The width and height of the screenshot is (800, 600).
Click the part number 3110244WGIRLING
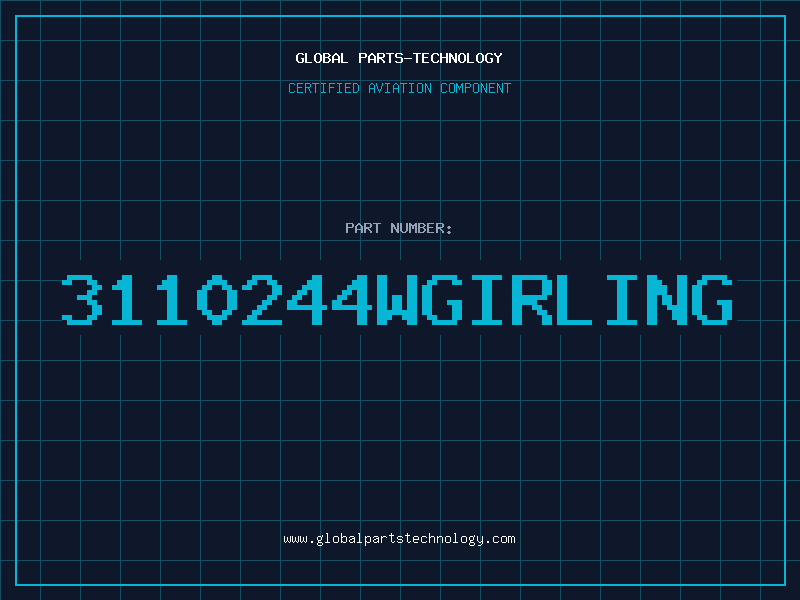coord(397,300)
